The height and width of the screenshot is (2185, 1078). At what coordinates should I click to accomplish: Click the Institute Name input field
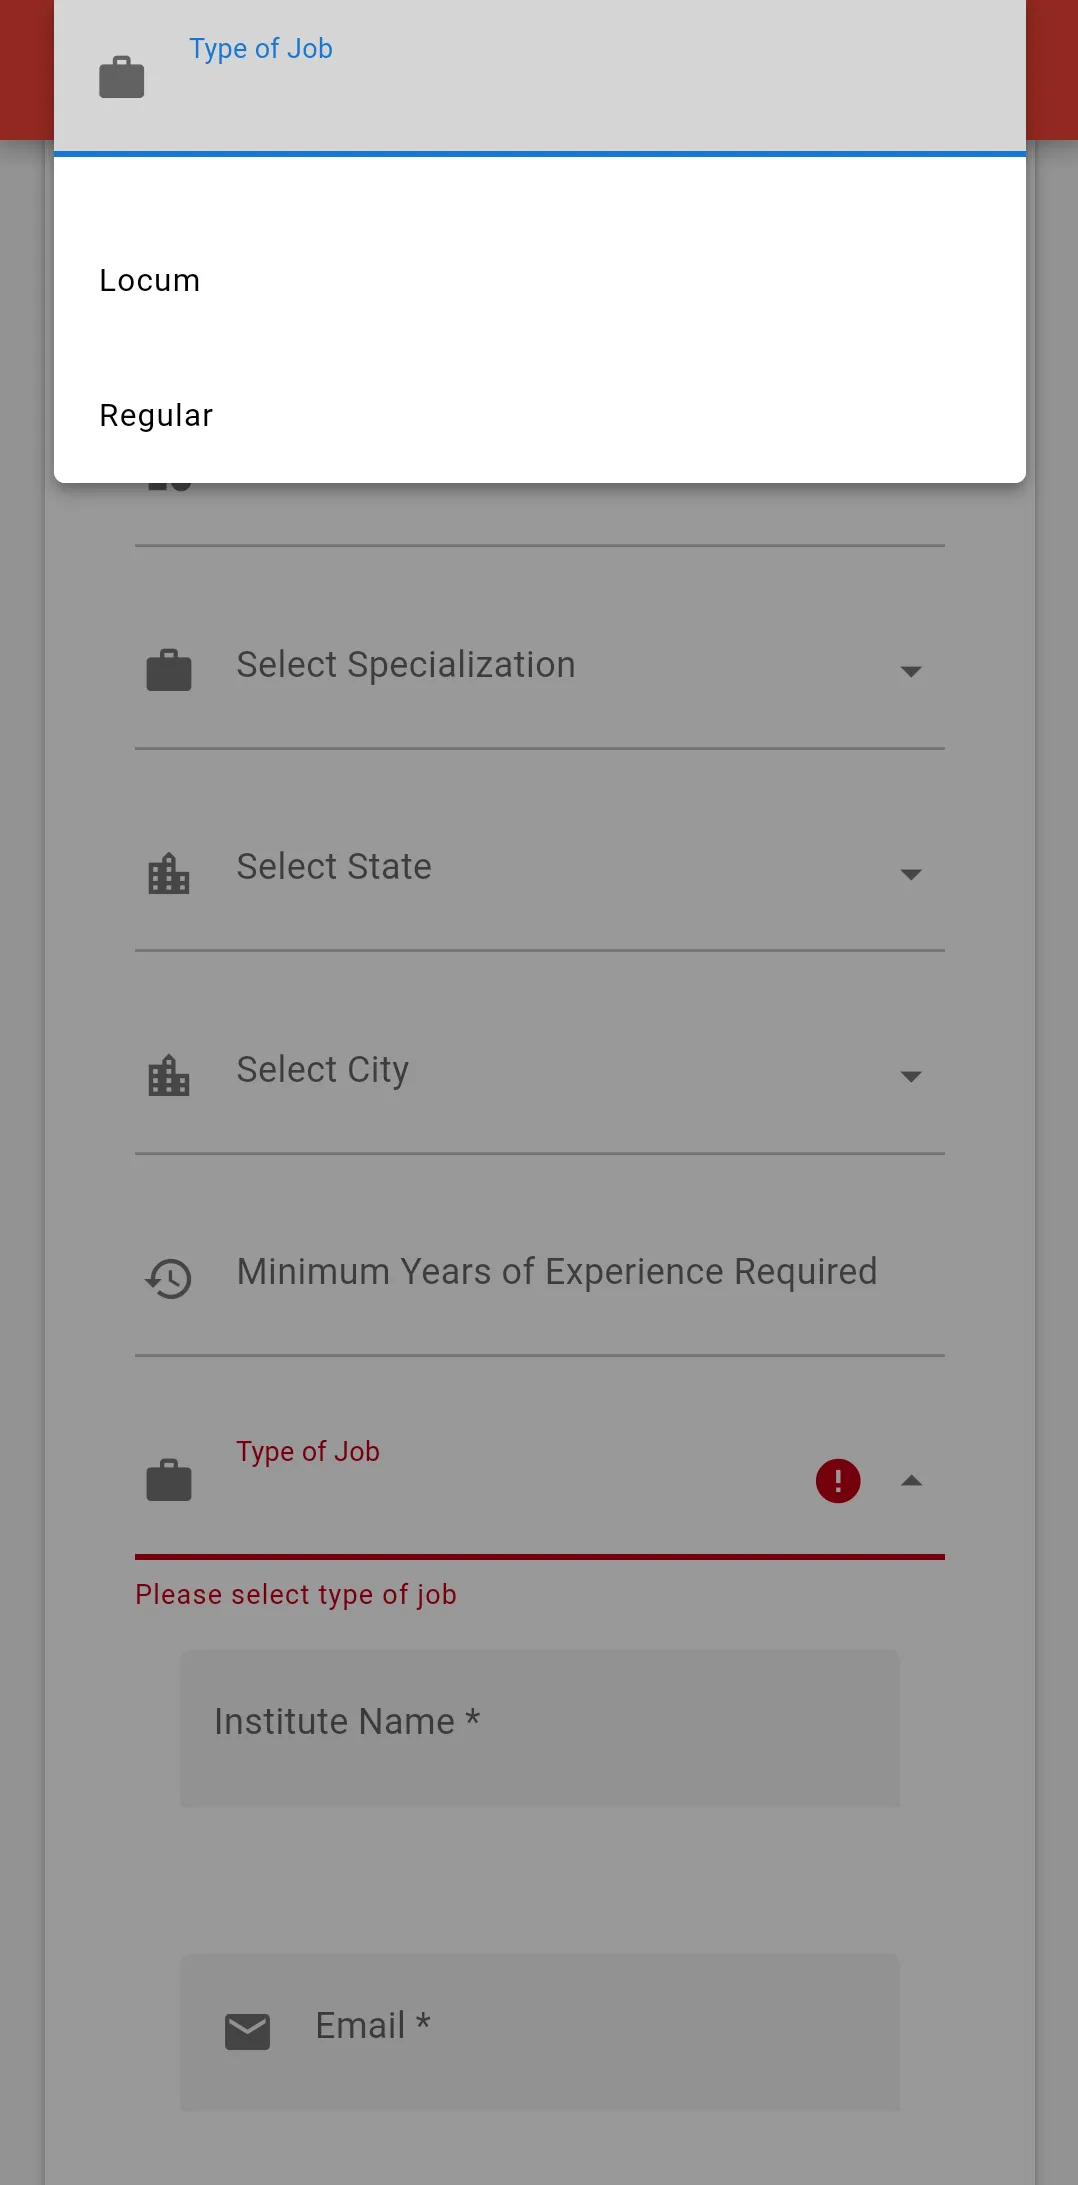click(540, 1727)
